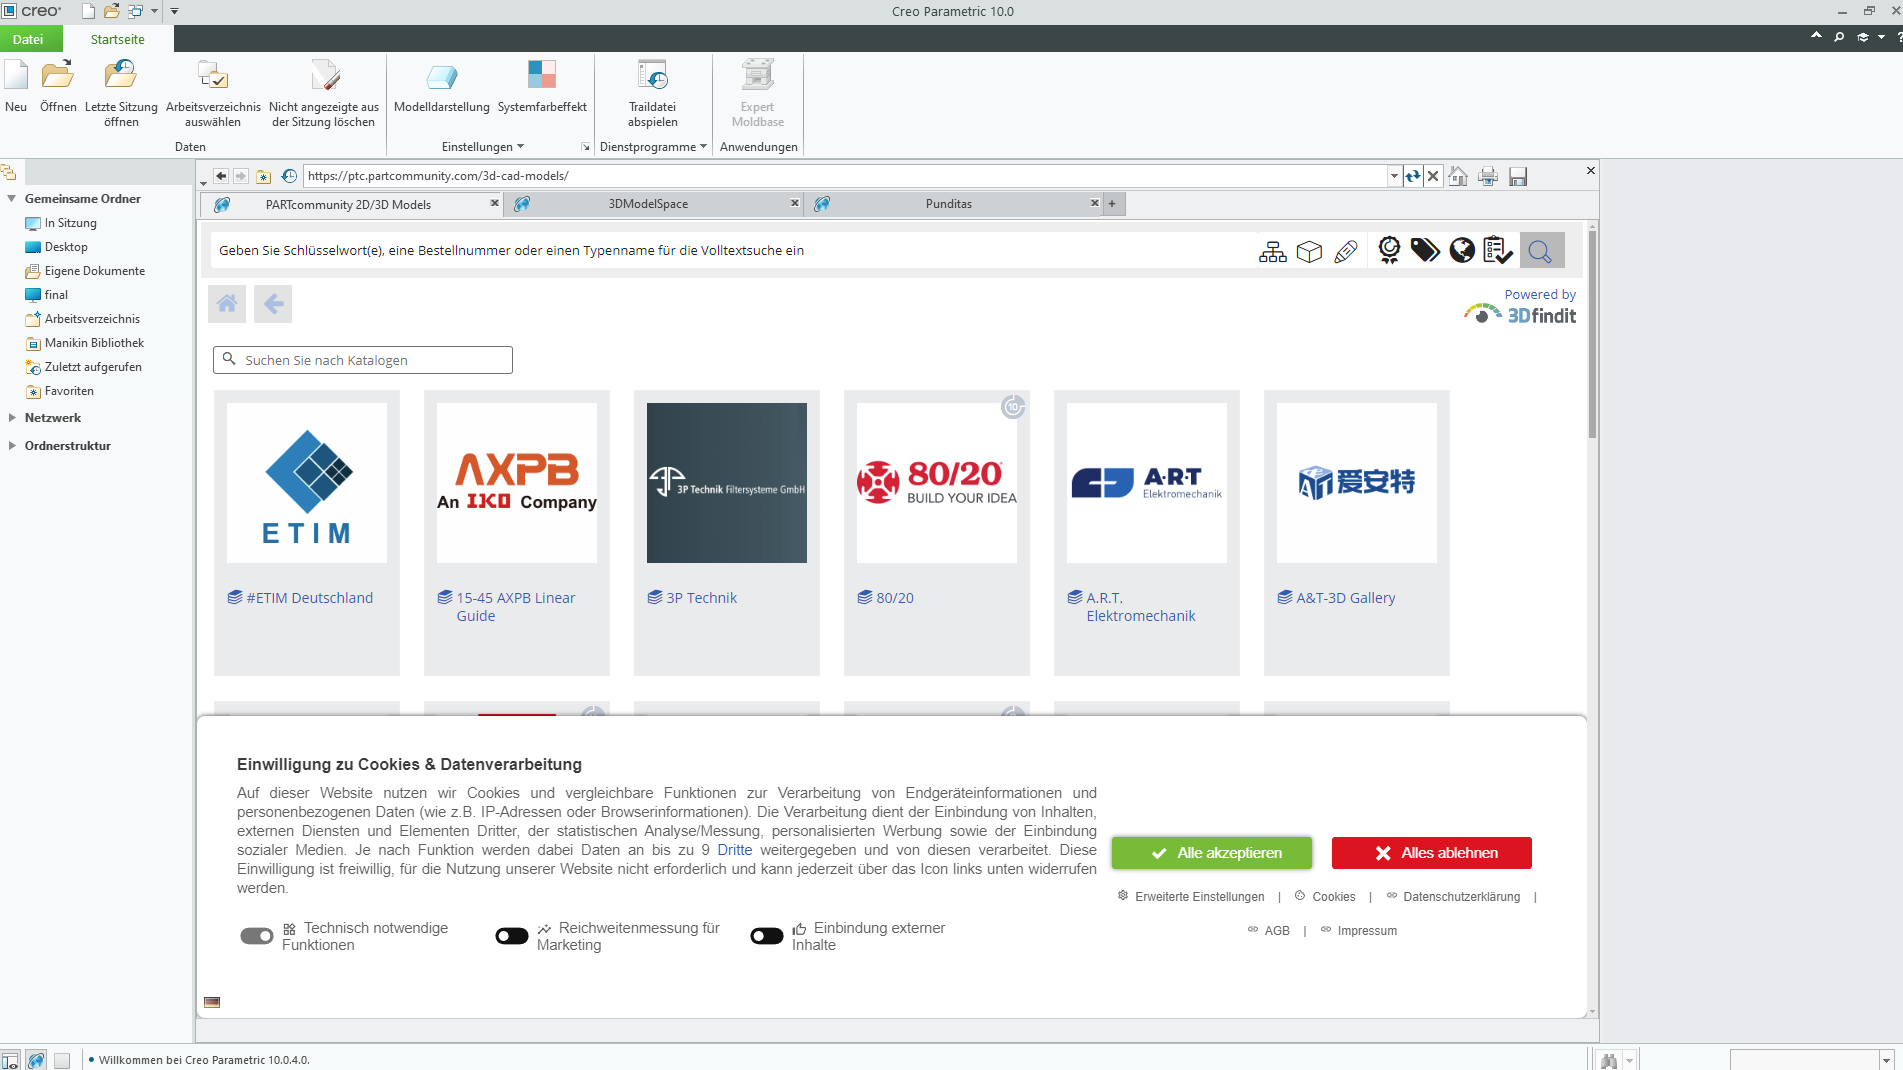Viewport: 1903px width, 1070px height.
Task: Switch to PARTcommunity 2D/3D Models tab
Action: click(348, 204)
